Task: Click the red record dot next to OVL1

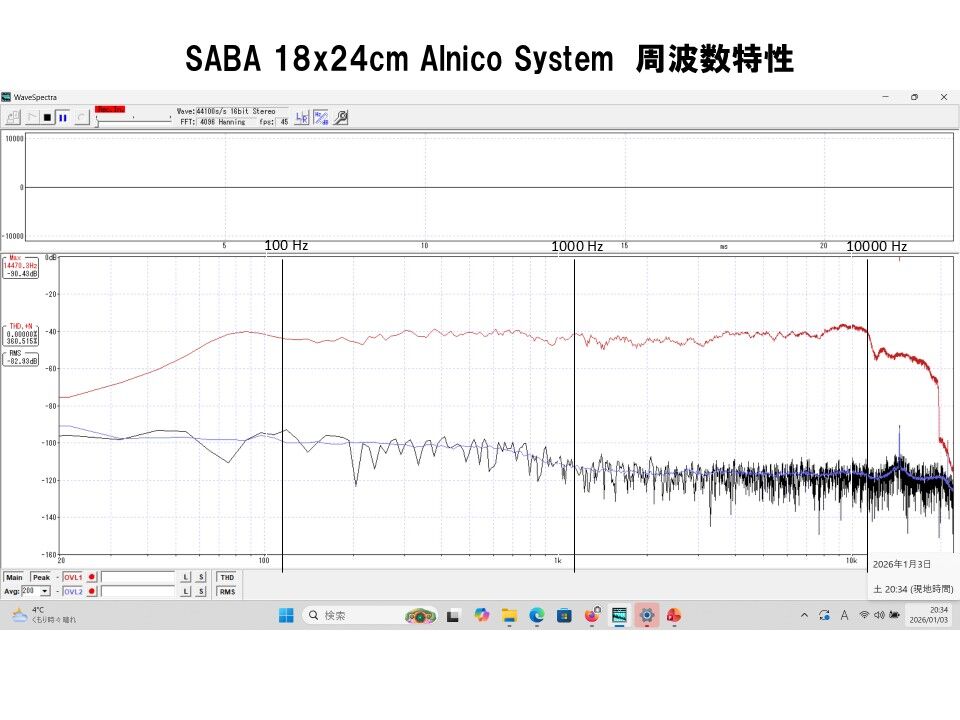Action: [x=92, y=577]
